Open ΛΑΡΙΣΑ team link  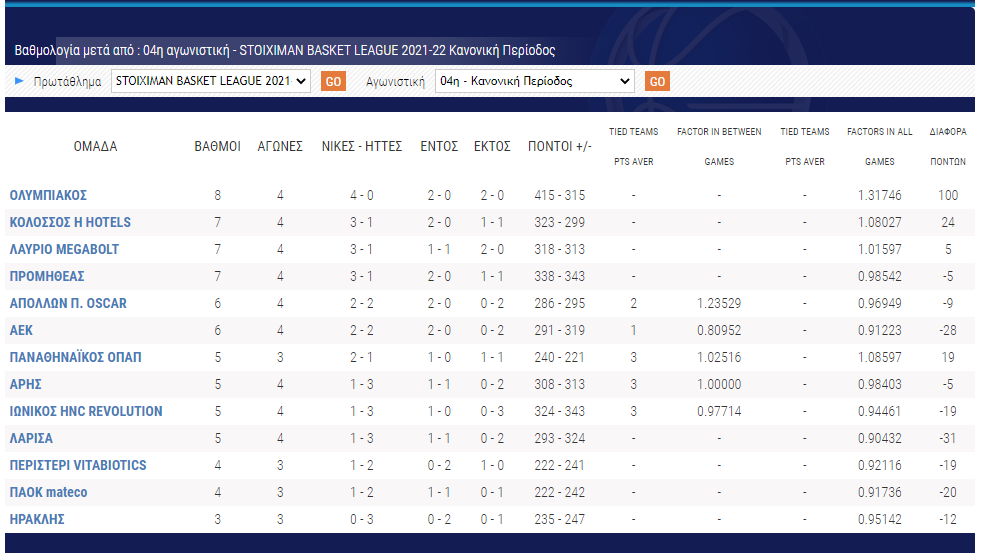pyautogui.click(x=31, y=438)
